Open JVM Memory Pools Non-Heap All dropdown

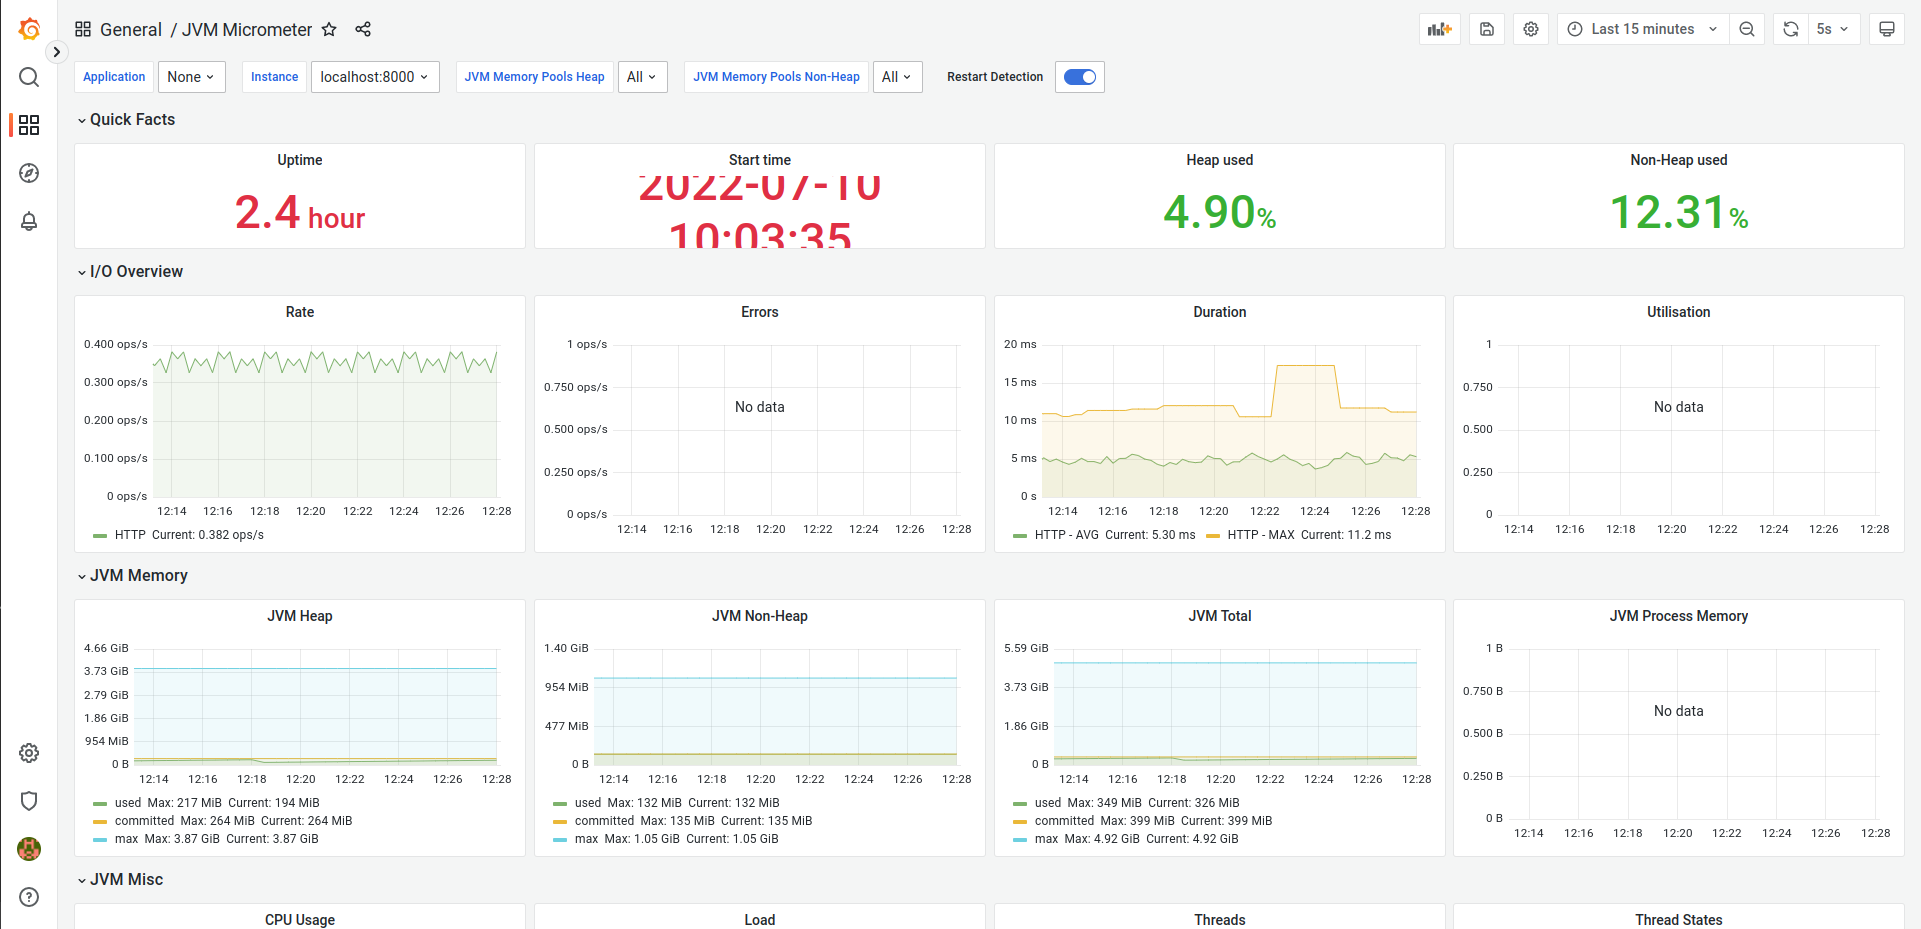pyautogui.click(x=897, y=77)
